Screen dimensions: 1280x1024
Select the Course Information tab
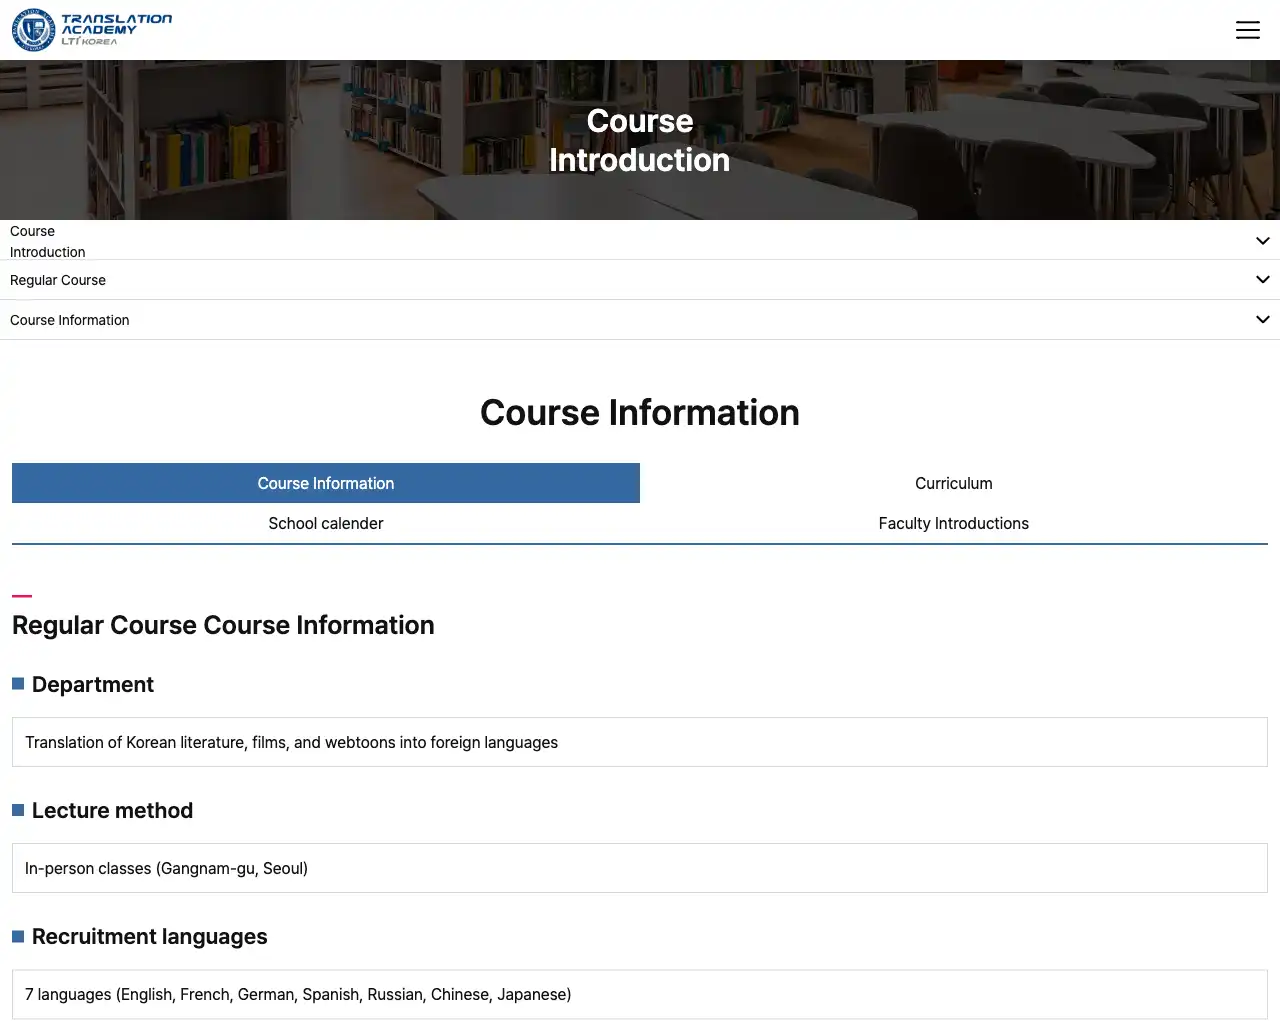(326, 483)
